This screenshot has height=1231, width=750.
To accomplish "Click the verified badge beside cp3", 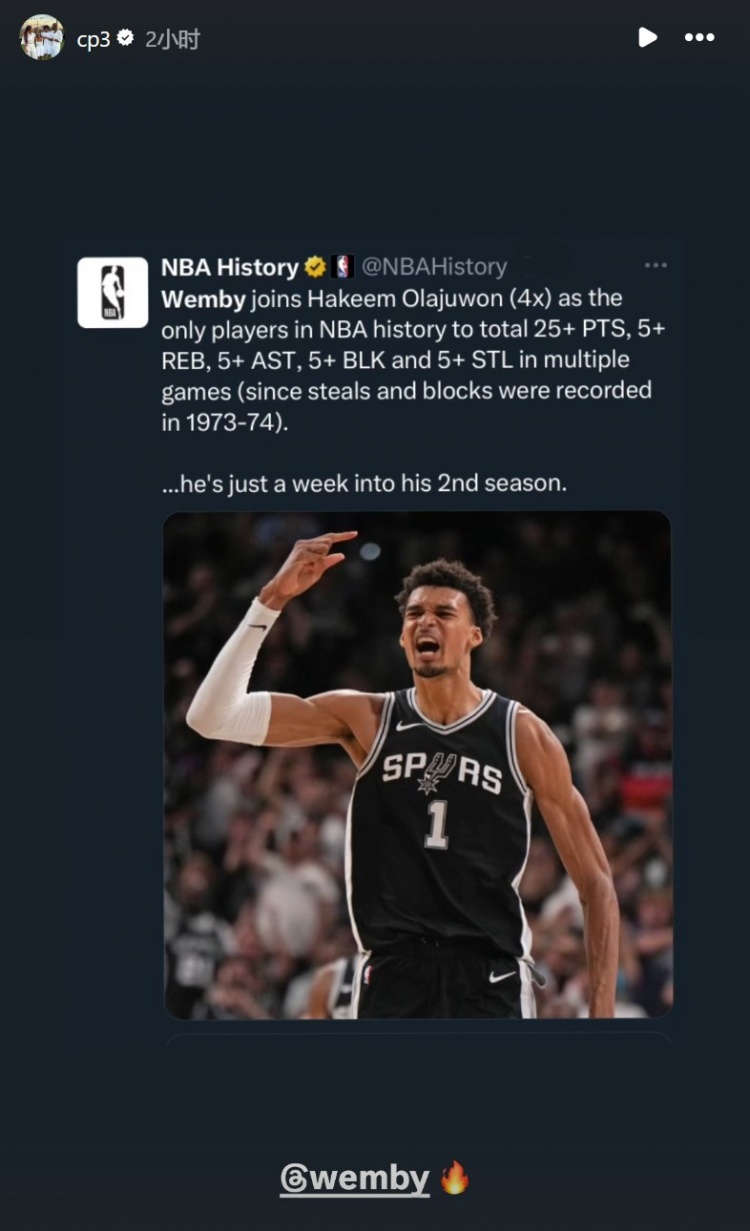I will (x=125, y=39).
